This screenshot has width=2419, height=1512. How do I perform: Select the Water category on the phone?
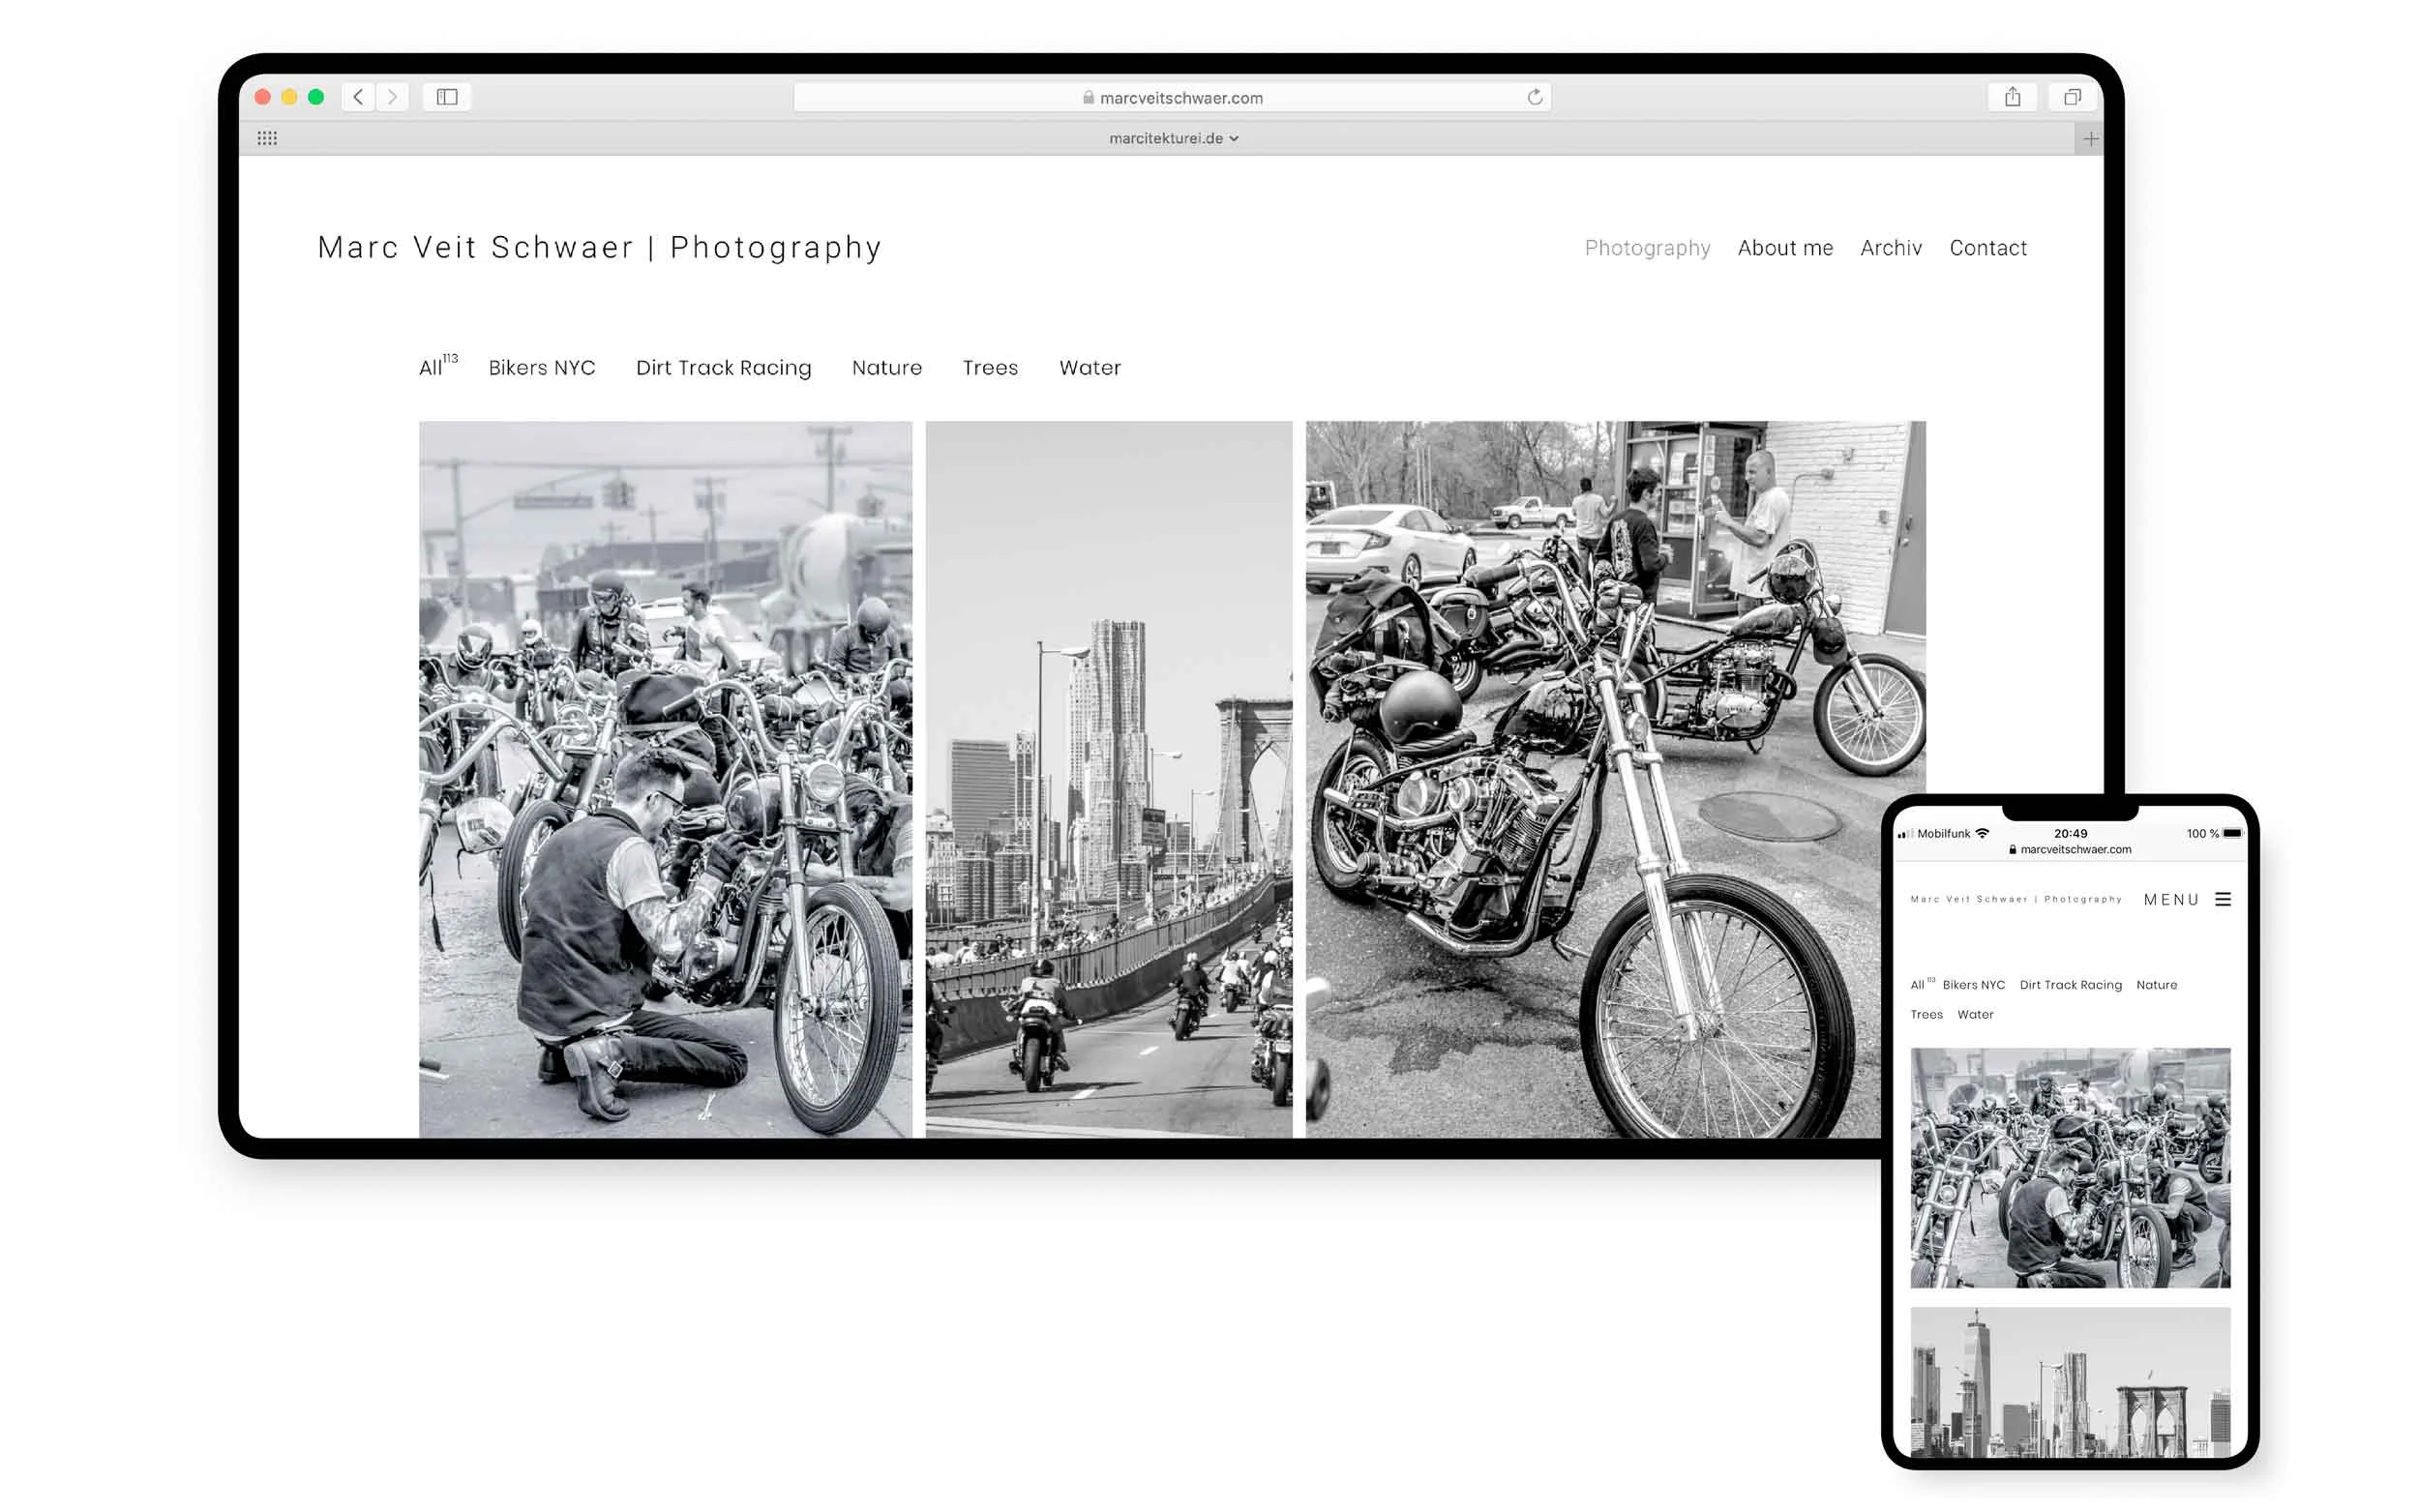[x=1975, y=1014]
